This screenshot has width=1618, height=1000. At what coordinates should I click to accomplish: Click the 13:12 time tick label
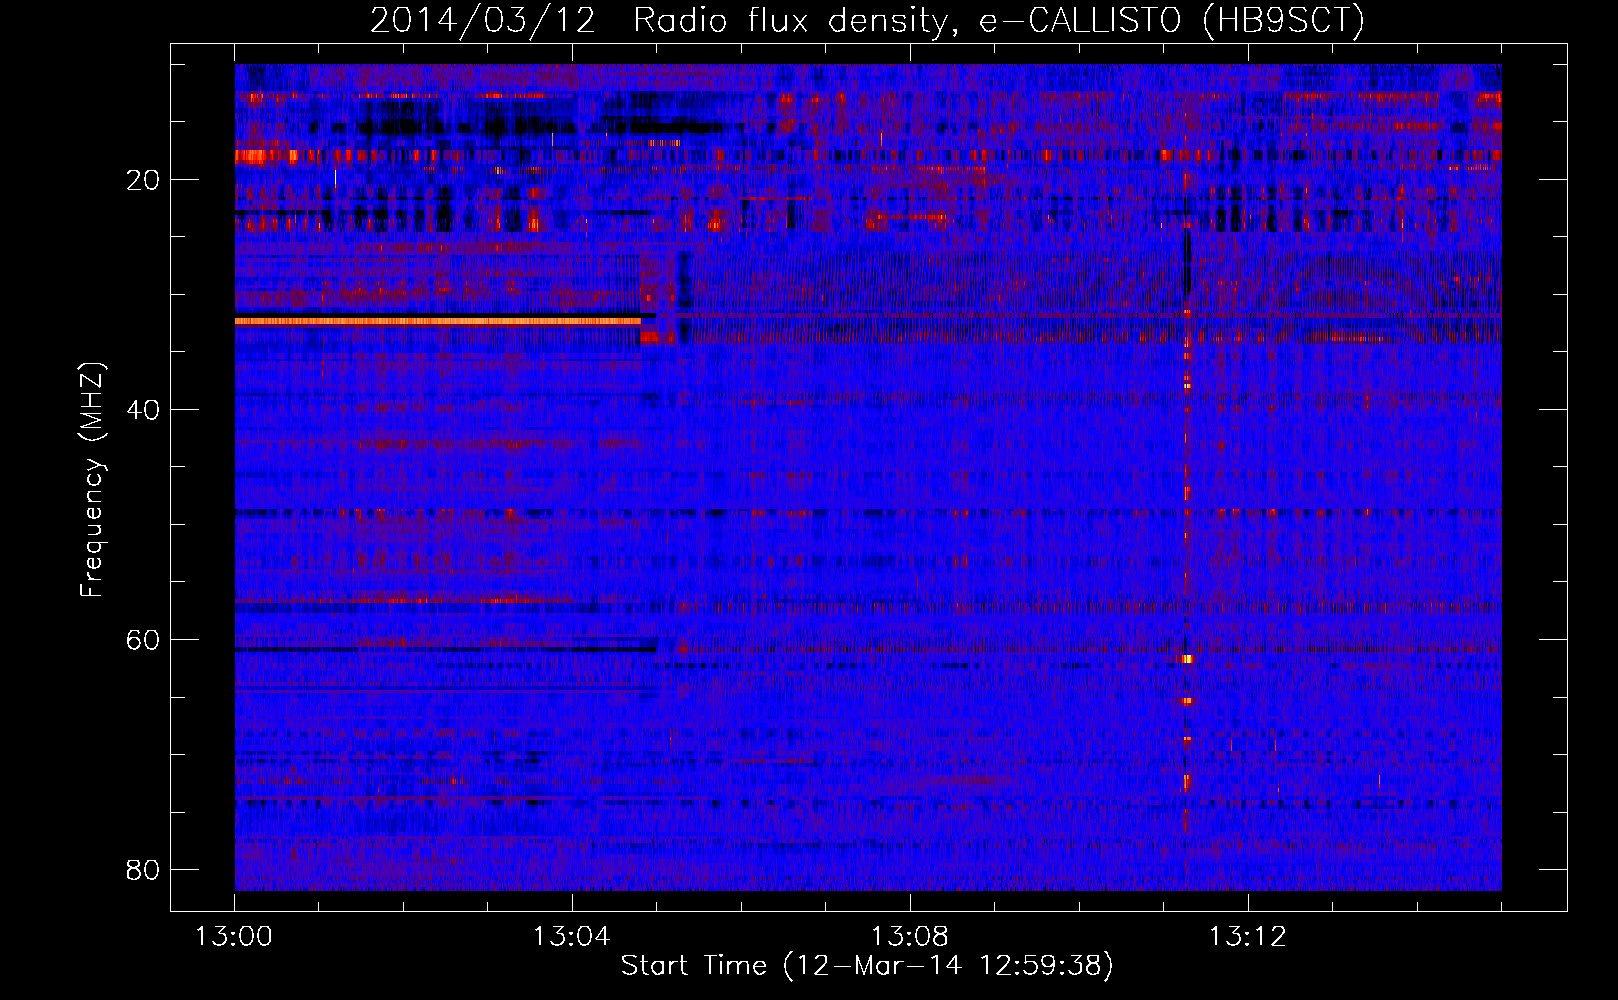point(1247,937)
